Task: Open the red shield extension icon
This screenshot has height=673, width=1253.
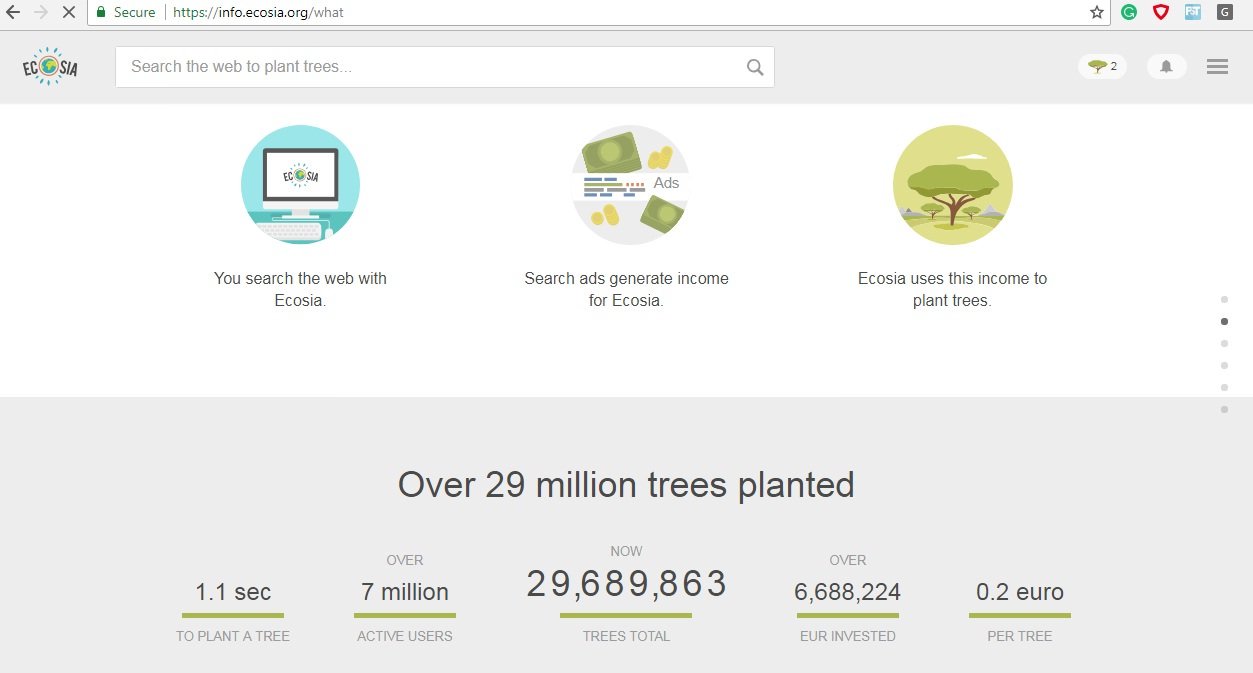Action: pyautogui.click(x=1161, y=13)
